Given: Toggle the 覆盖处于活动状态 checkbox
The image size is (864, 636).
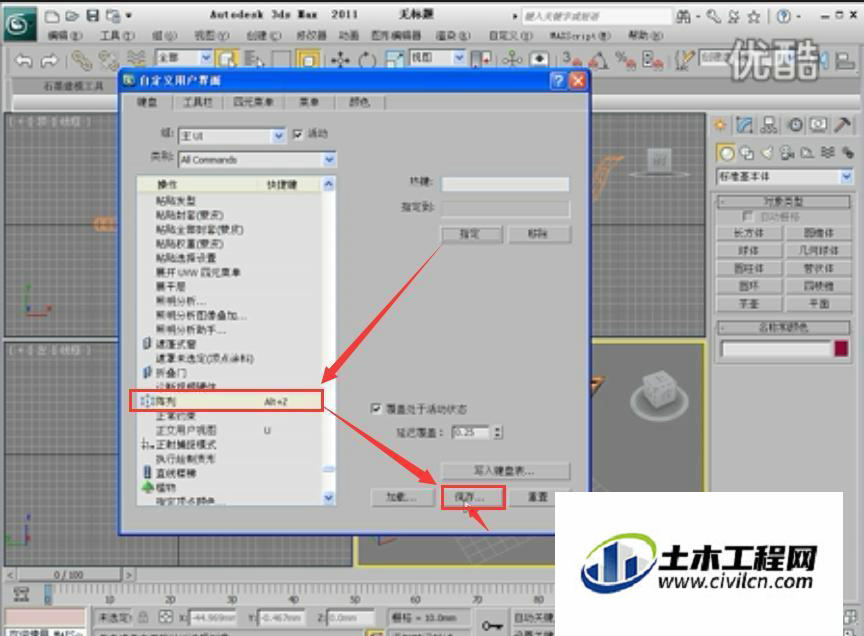Looking at the screenshot, I should (x=376, y=408).
